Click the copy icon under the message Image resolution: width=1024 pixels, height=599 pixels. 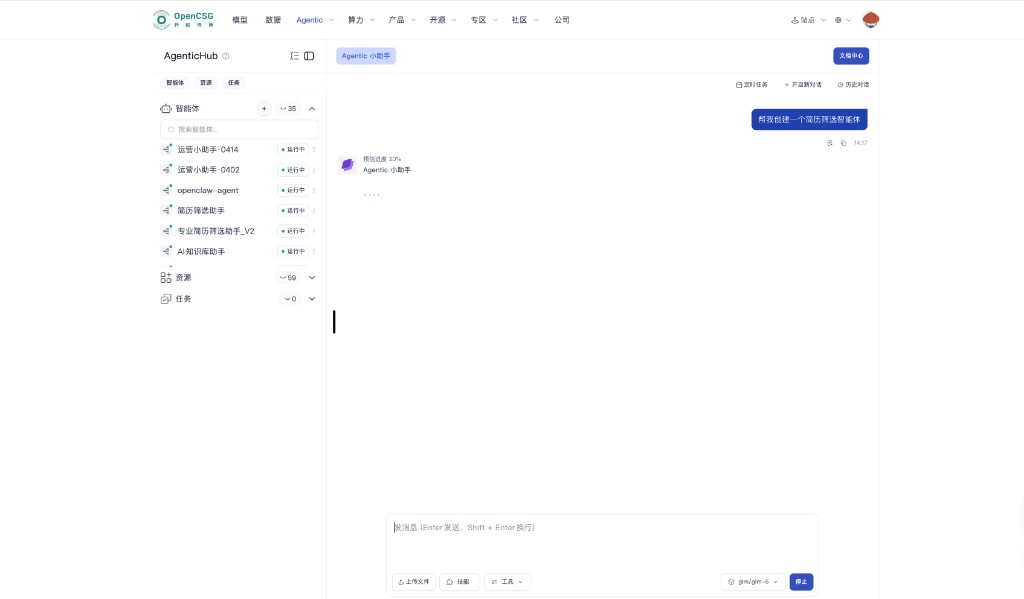(843, 143)
